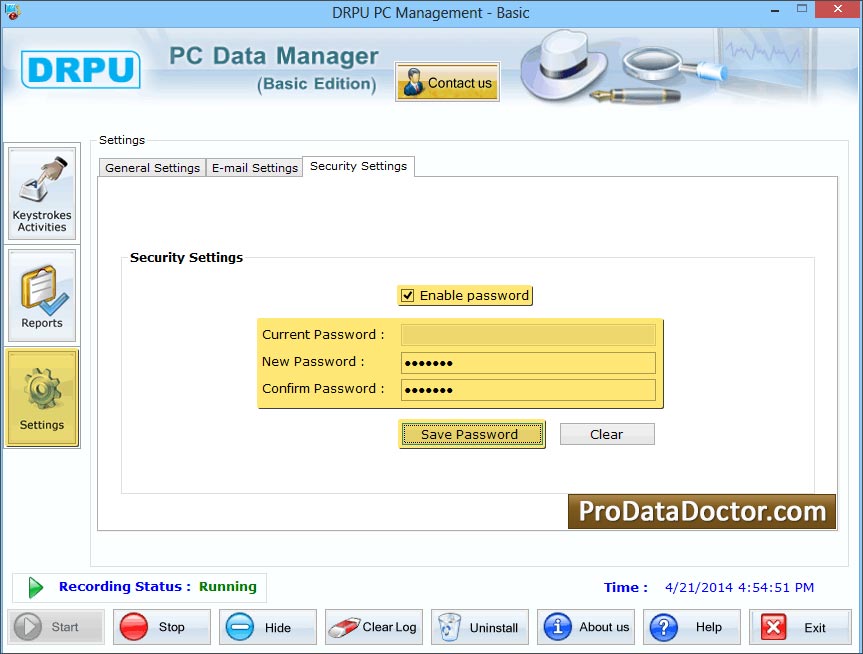Viewport: 863px width, 654px height.
Task: Click the Confirm Password label
Action: (323, 389)
